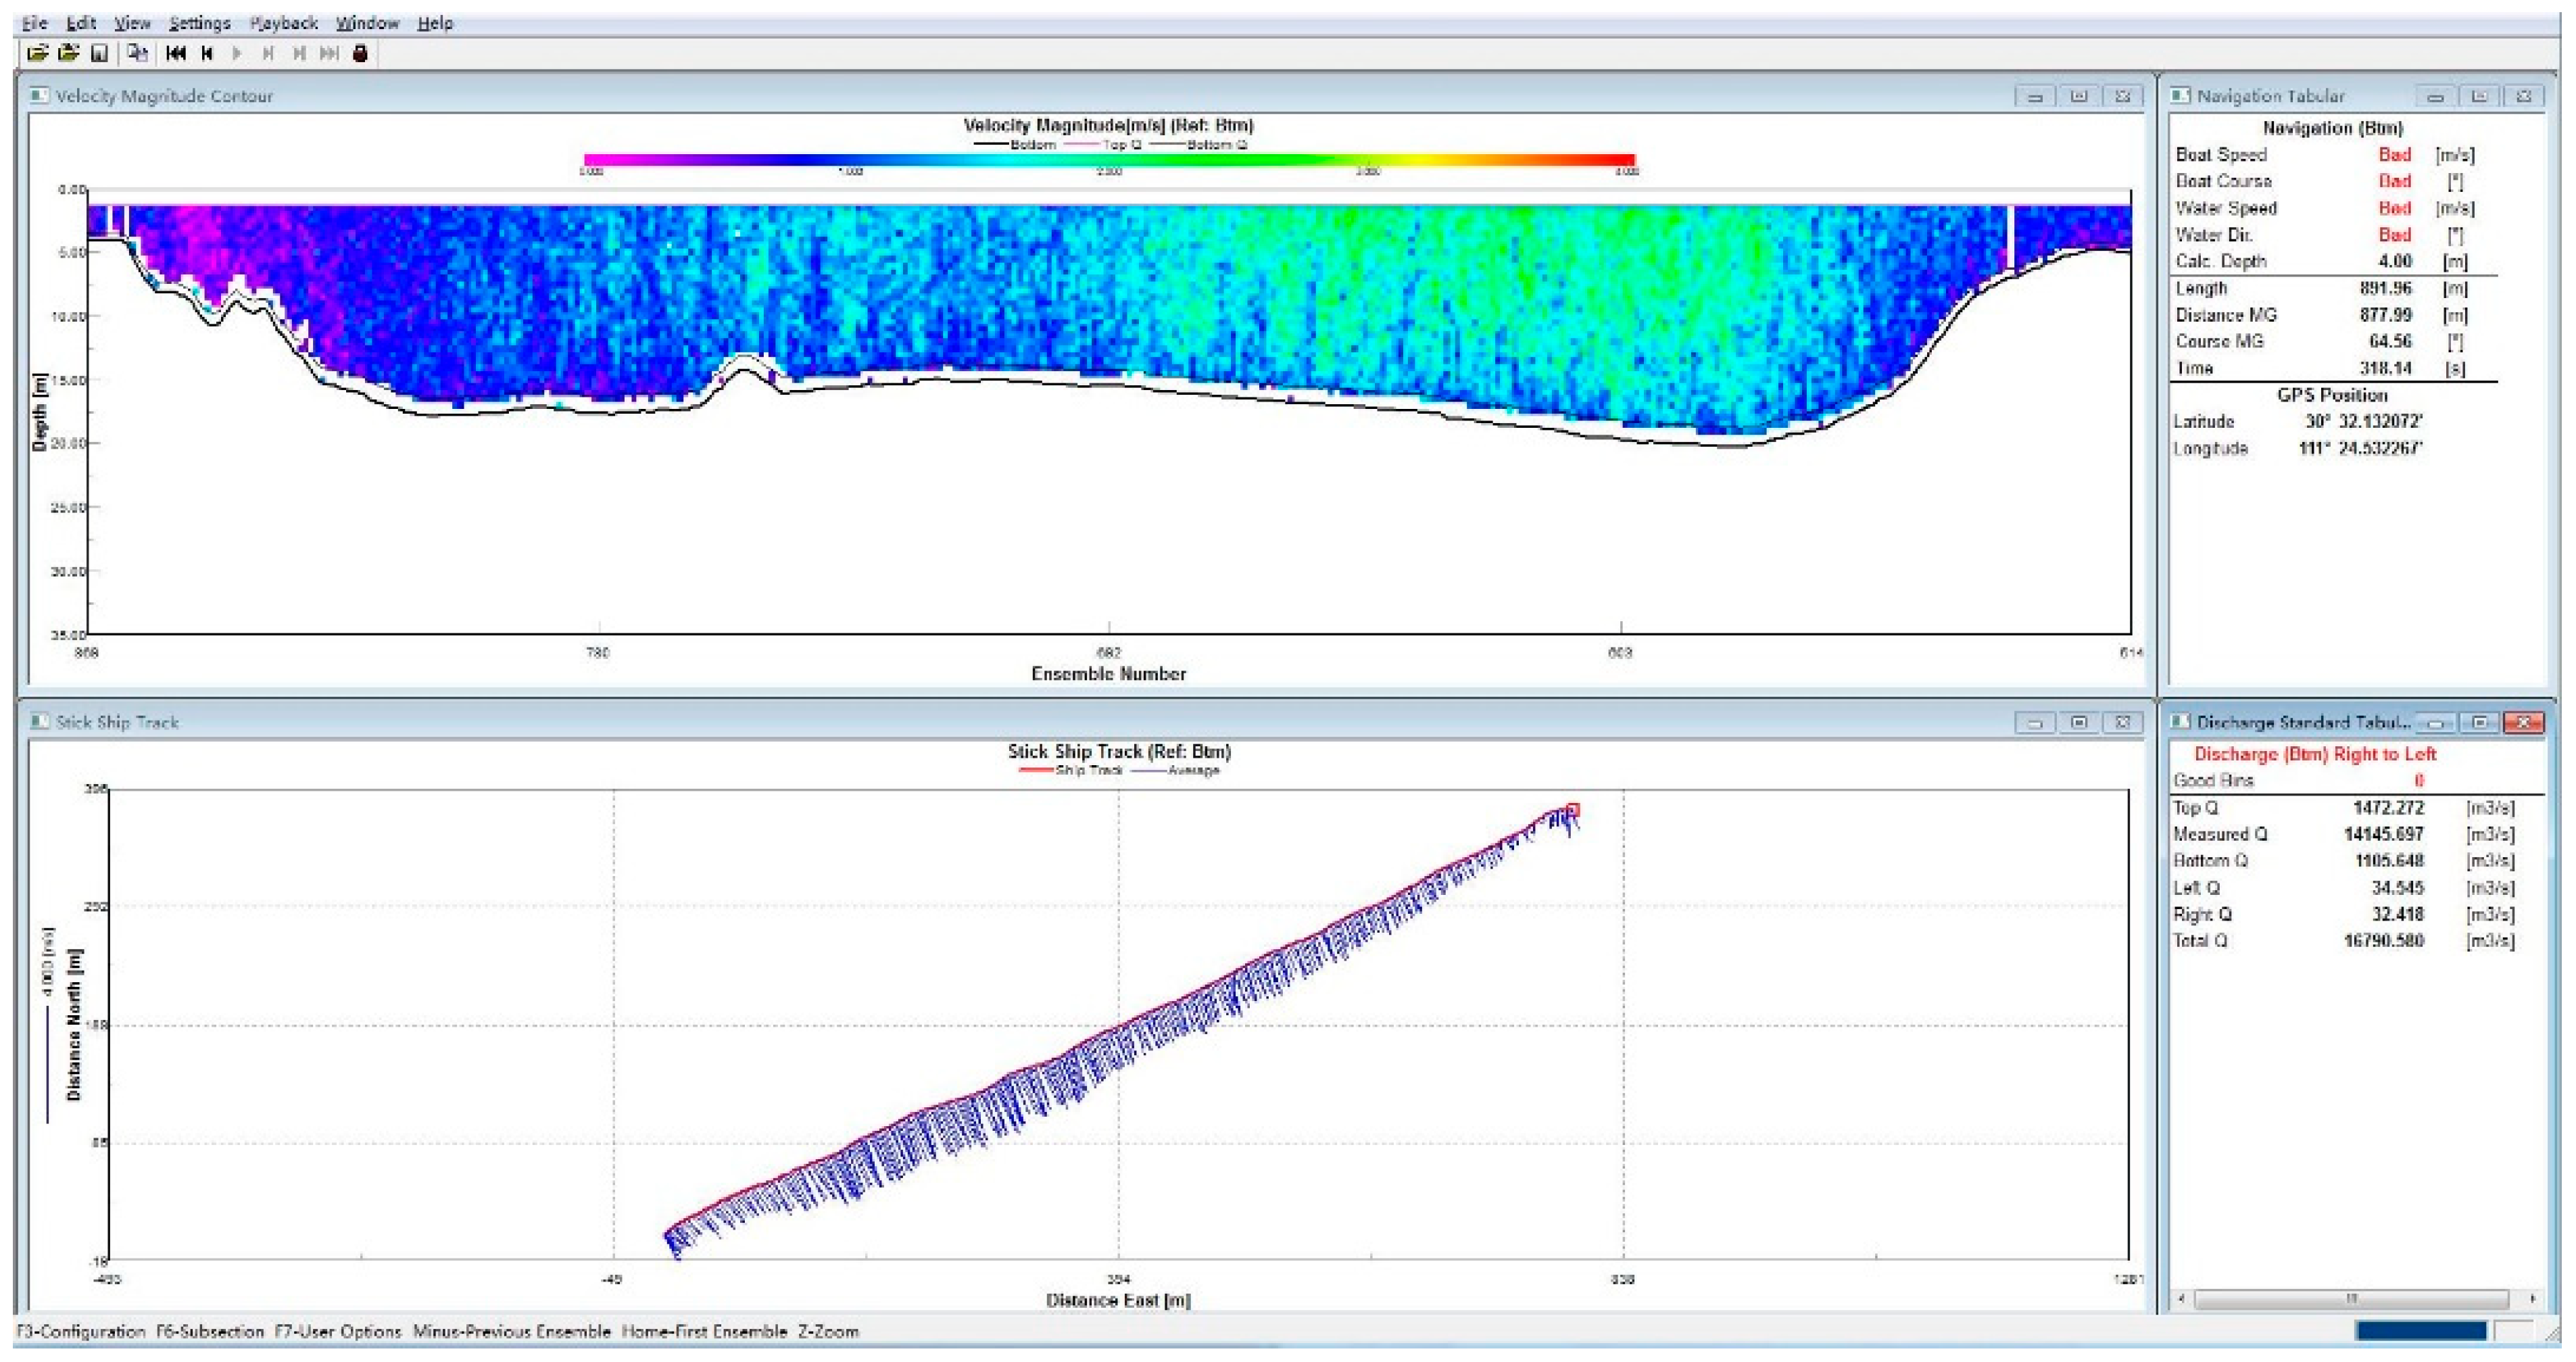
Task: Open the Playback menu
Action: [283, 22]
